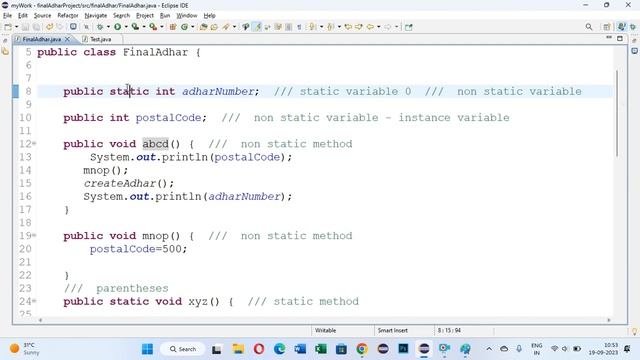The height and width of the screenshot is (360, 640).
Task: Open the New Java Class dropdown arrow
Action: pyautogui.click(x=193, y=27)
